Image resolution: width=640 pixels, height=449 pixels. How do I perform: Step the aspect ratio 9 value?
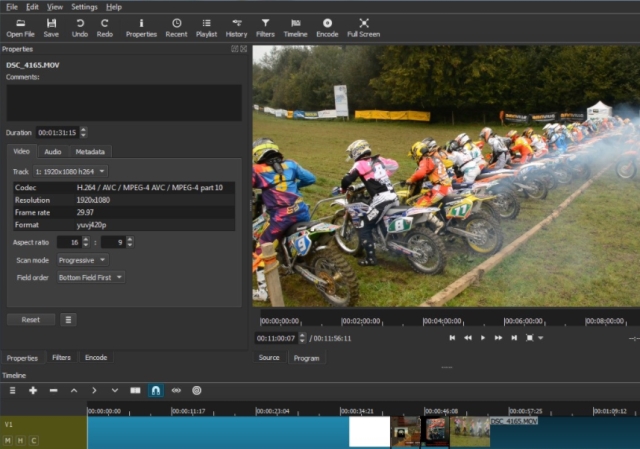[x=130, y=242]
